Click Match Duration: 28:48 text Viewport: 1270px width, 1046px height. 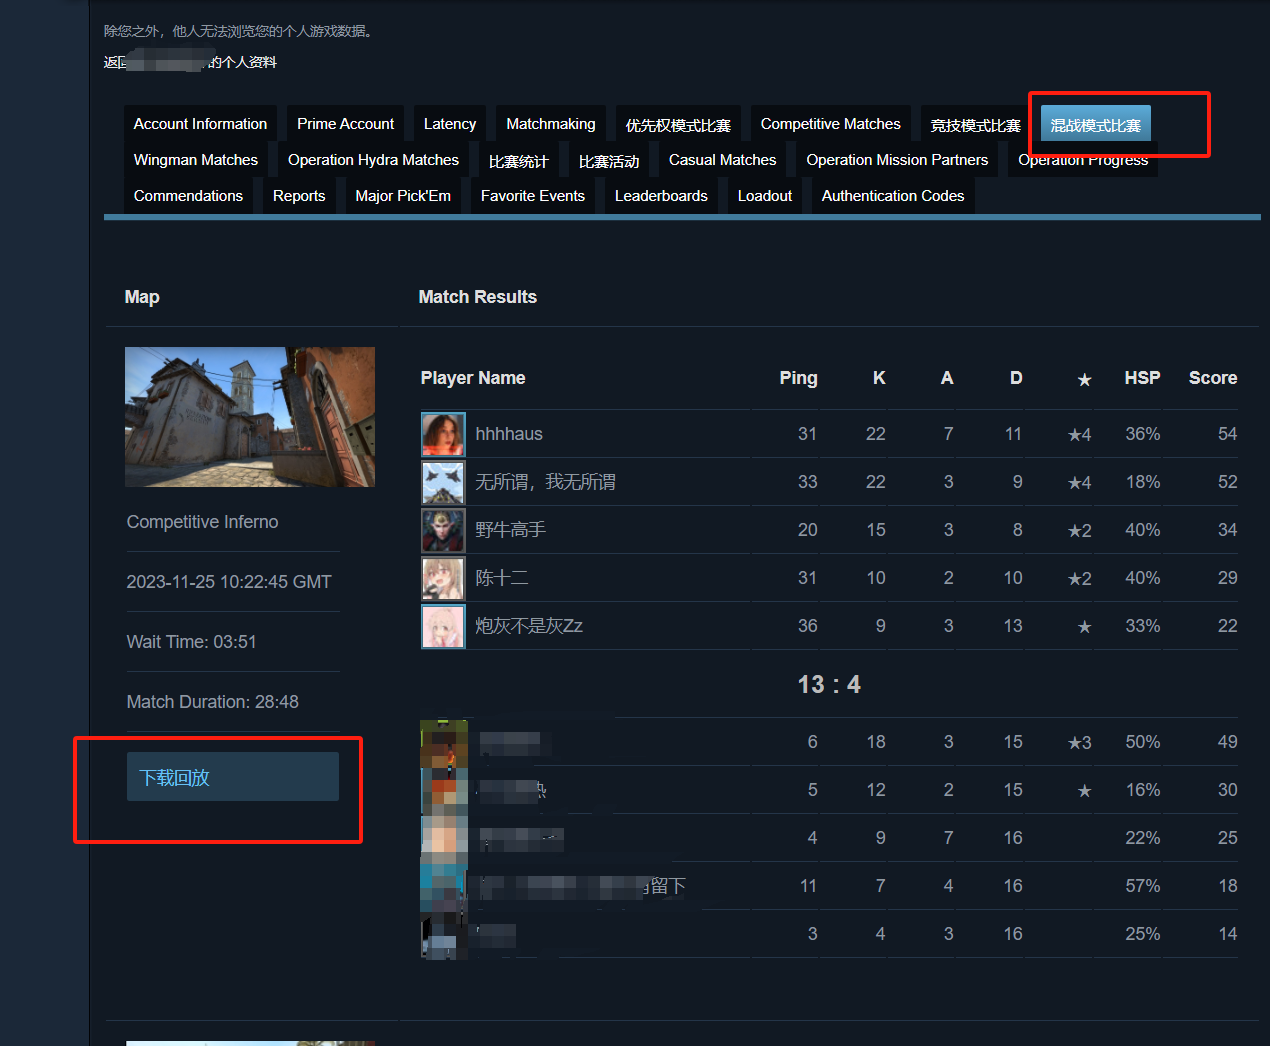click(212, 702)
